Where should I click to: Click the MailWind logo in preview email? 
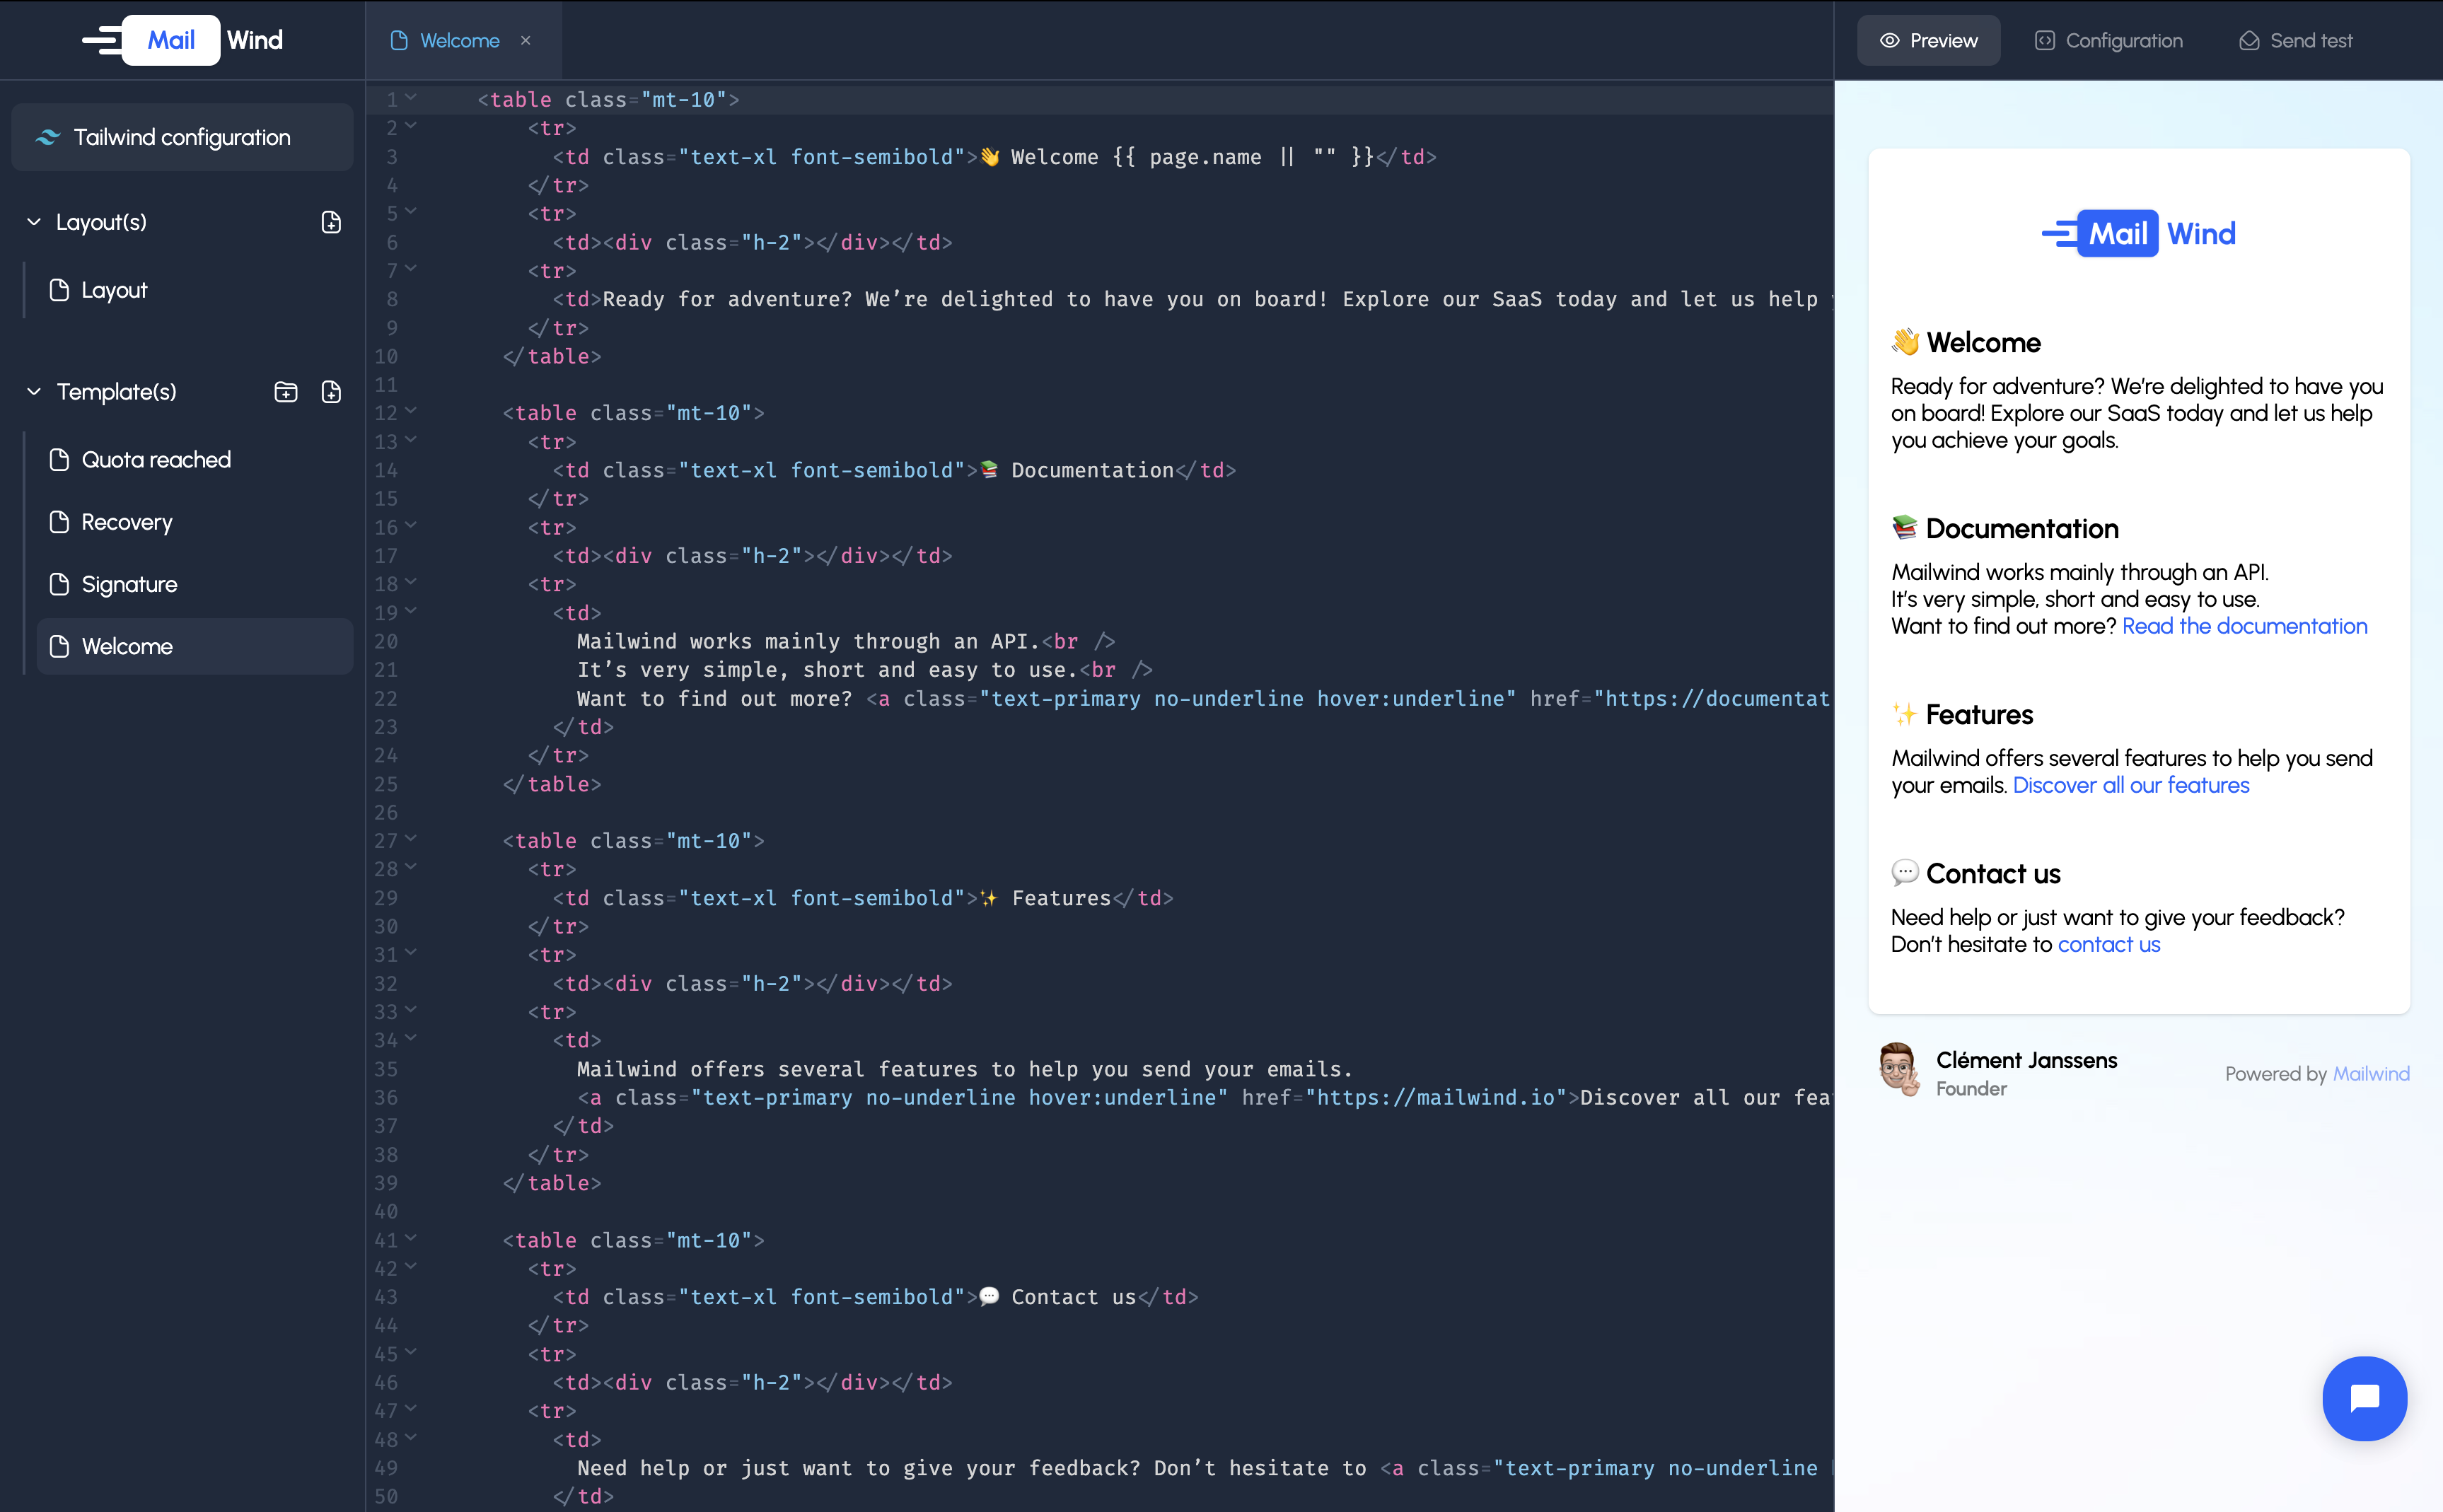[2138, 233]
